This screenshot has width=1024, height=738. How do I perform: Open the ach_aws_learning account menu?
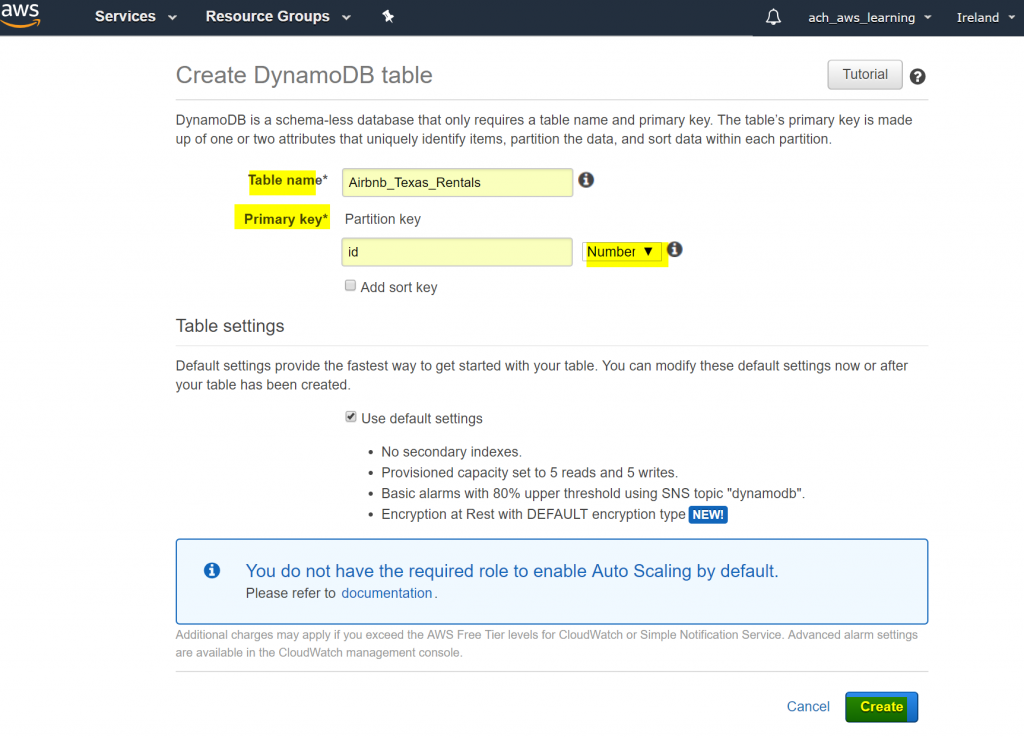(x=869, y=18)
